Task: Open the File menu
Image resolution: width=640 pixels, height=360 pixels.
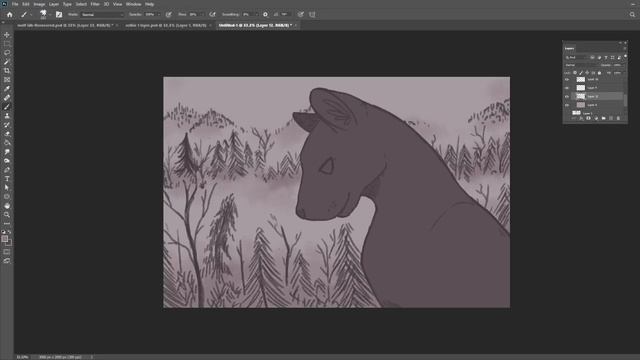Action: point(15,4)
